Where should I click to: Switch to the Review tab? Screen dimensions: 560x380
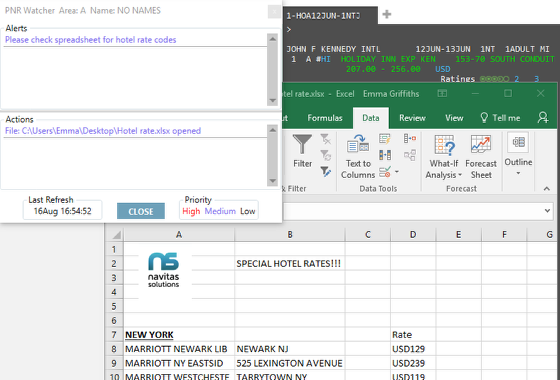[412, 118]
